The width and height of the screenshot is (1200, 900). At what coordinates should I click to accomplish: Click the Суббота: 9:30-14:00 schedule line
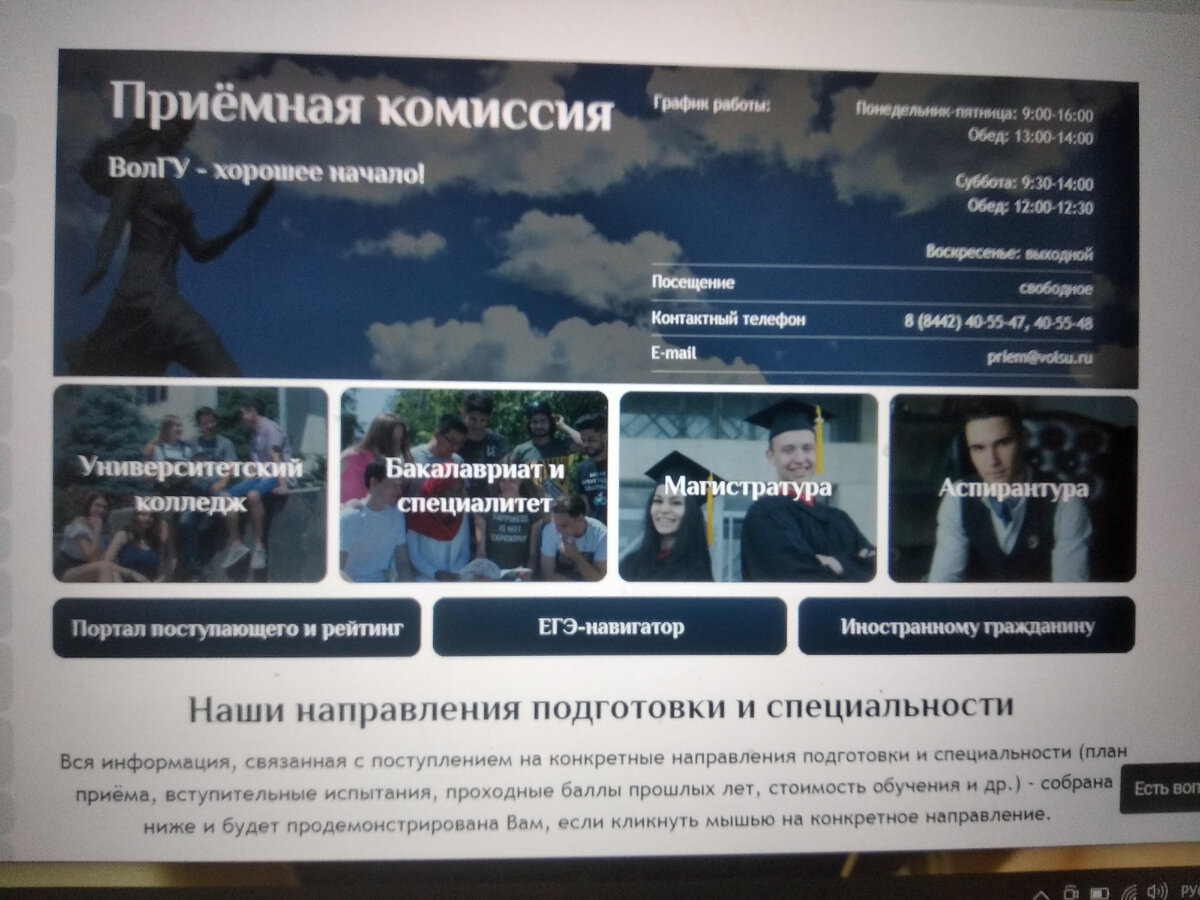click(x=1024, y=184)
